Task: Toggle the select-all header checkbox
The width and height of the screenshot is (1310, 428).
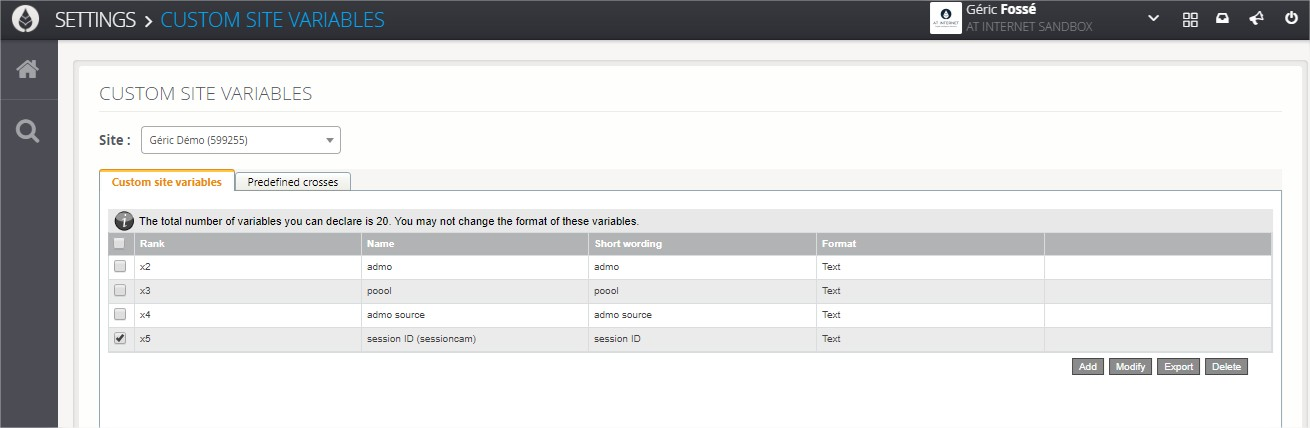Action: 120,243
